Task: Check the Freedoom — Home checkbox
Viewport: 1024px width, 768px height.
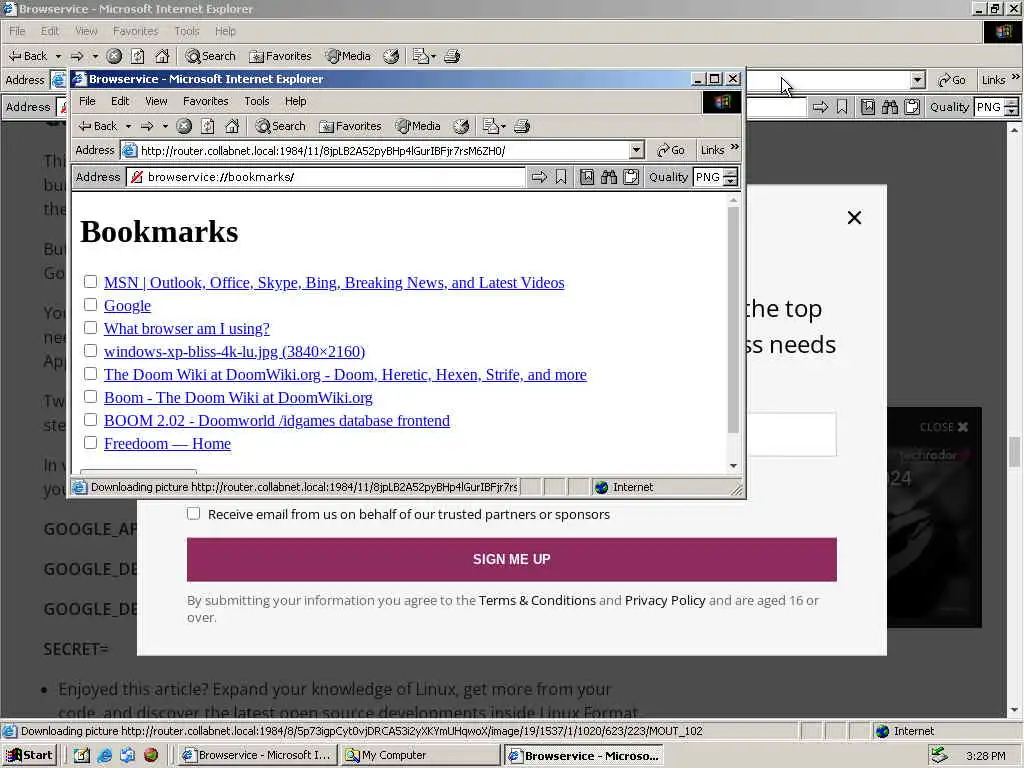Action: (x=91, y=442)
